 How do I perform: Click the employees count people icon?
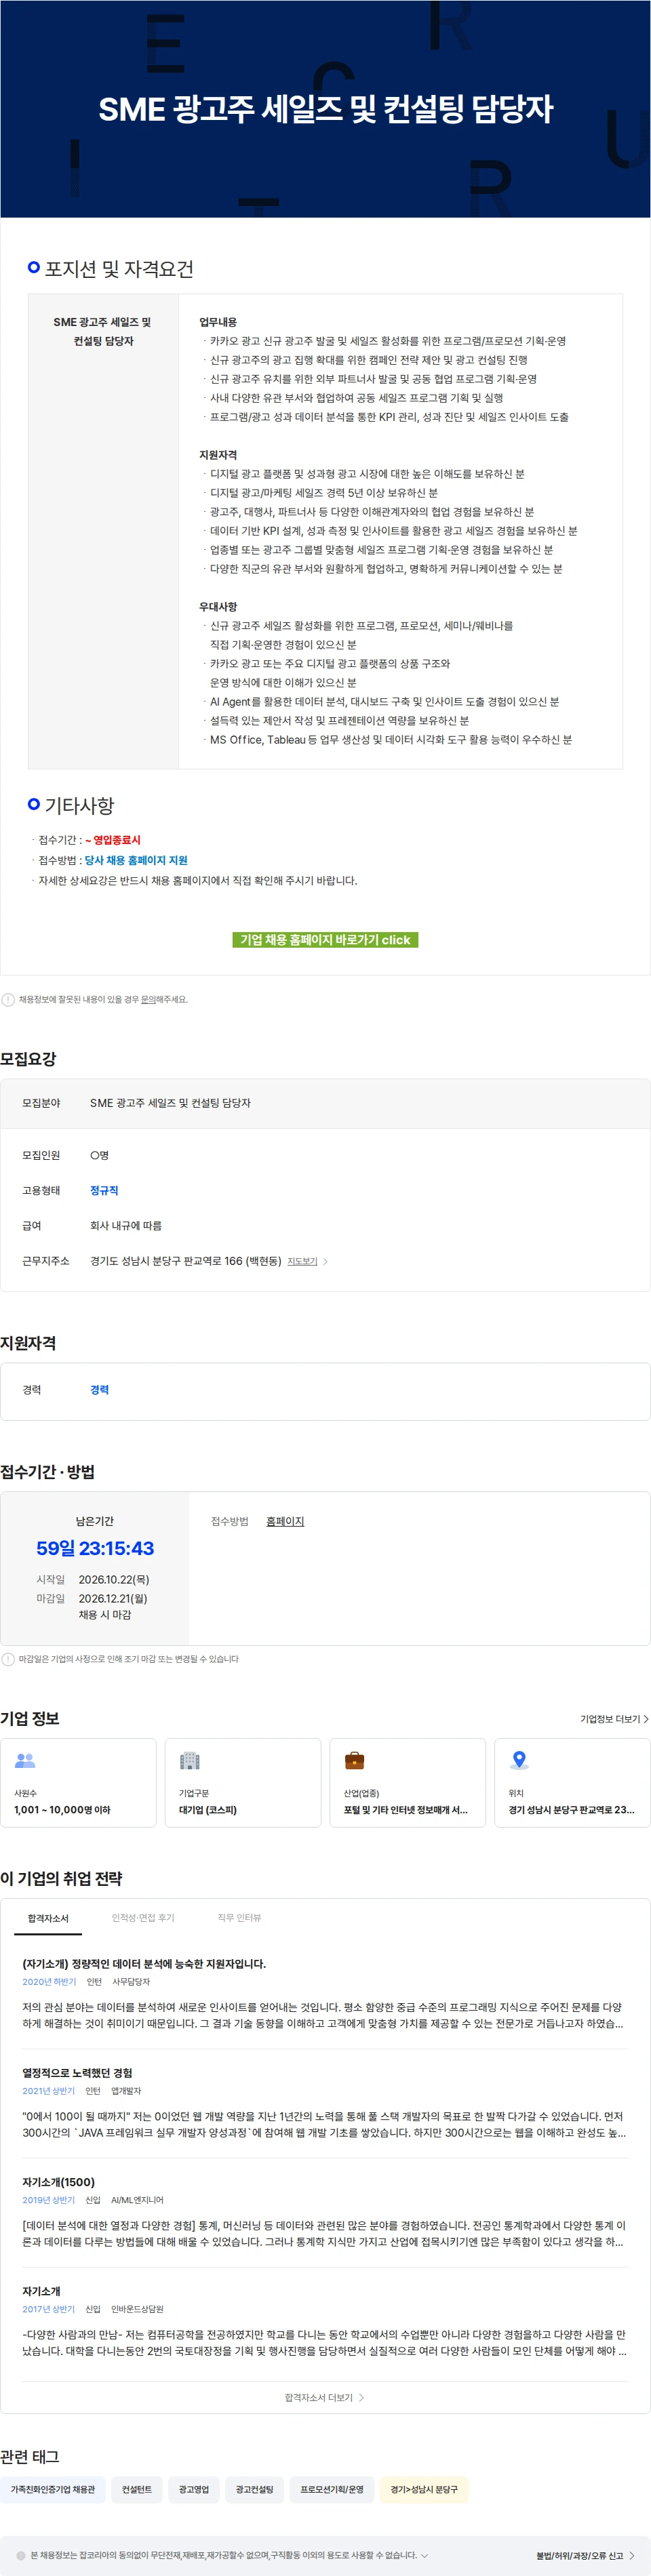point(25,1760)
